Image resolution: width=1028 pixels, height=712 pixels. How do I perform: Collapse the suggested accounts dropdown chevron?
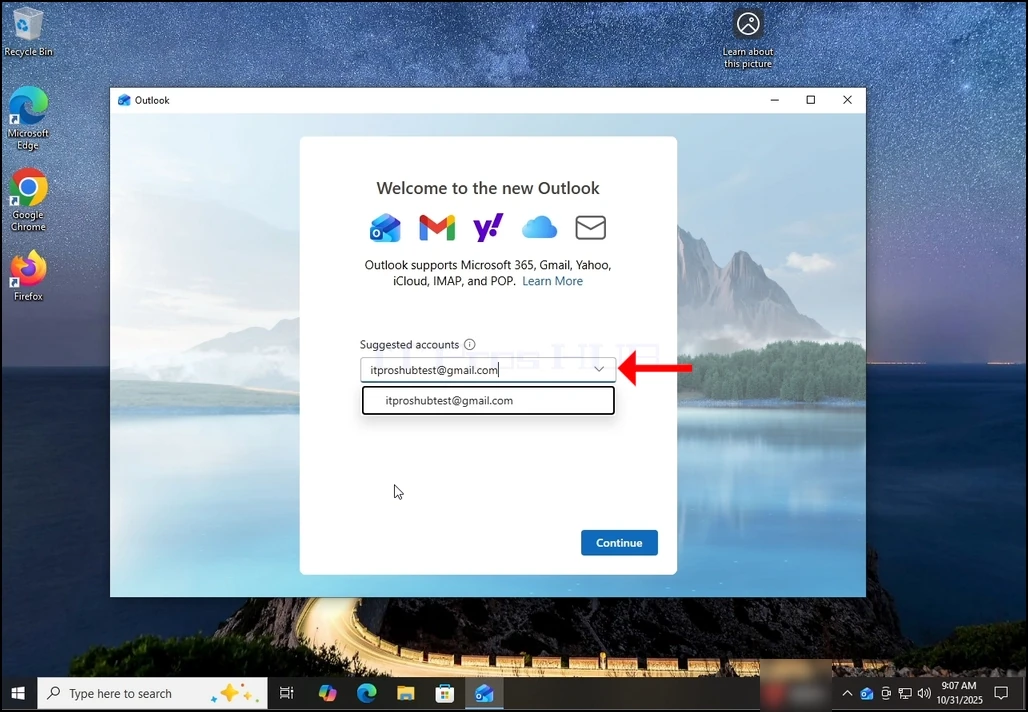coord(599,370)
